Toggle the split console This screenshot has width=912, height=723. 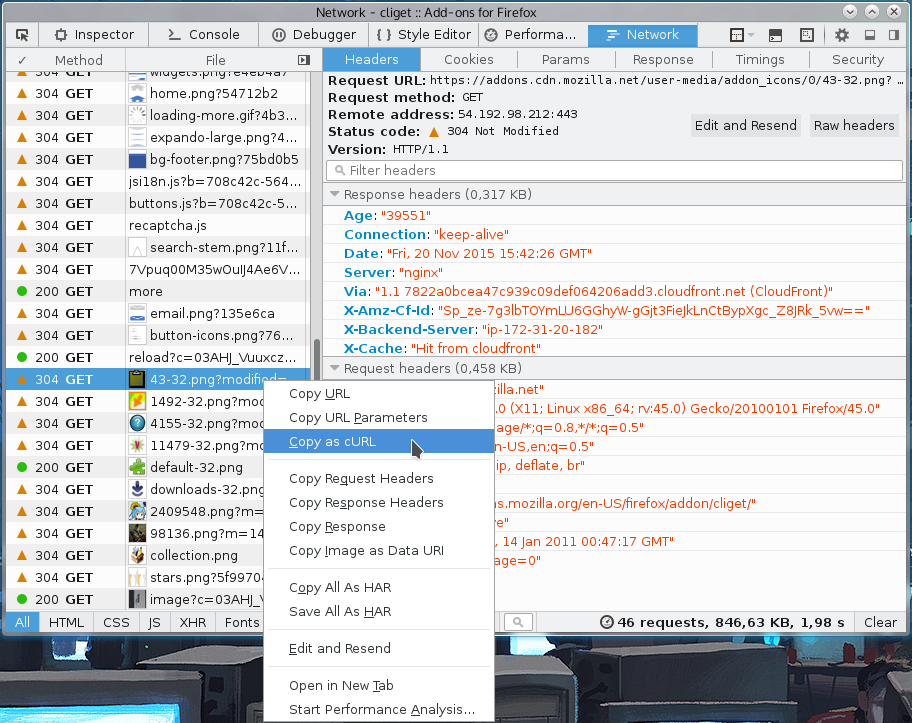776,34
